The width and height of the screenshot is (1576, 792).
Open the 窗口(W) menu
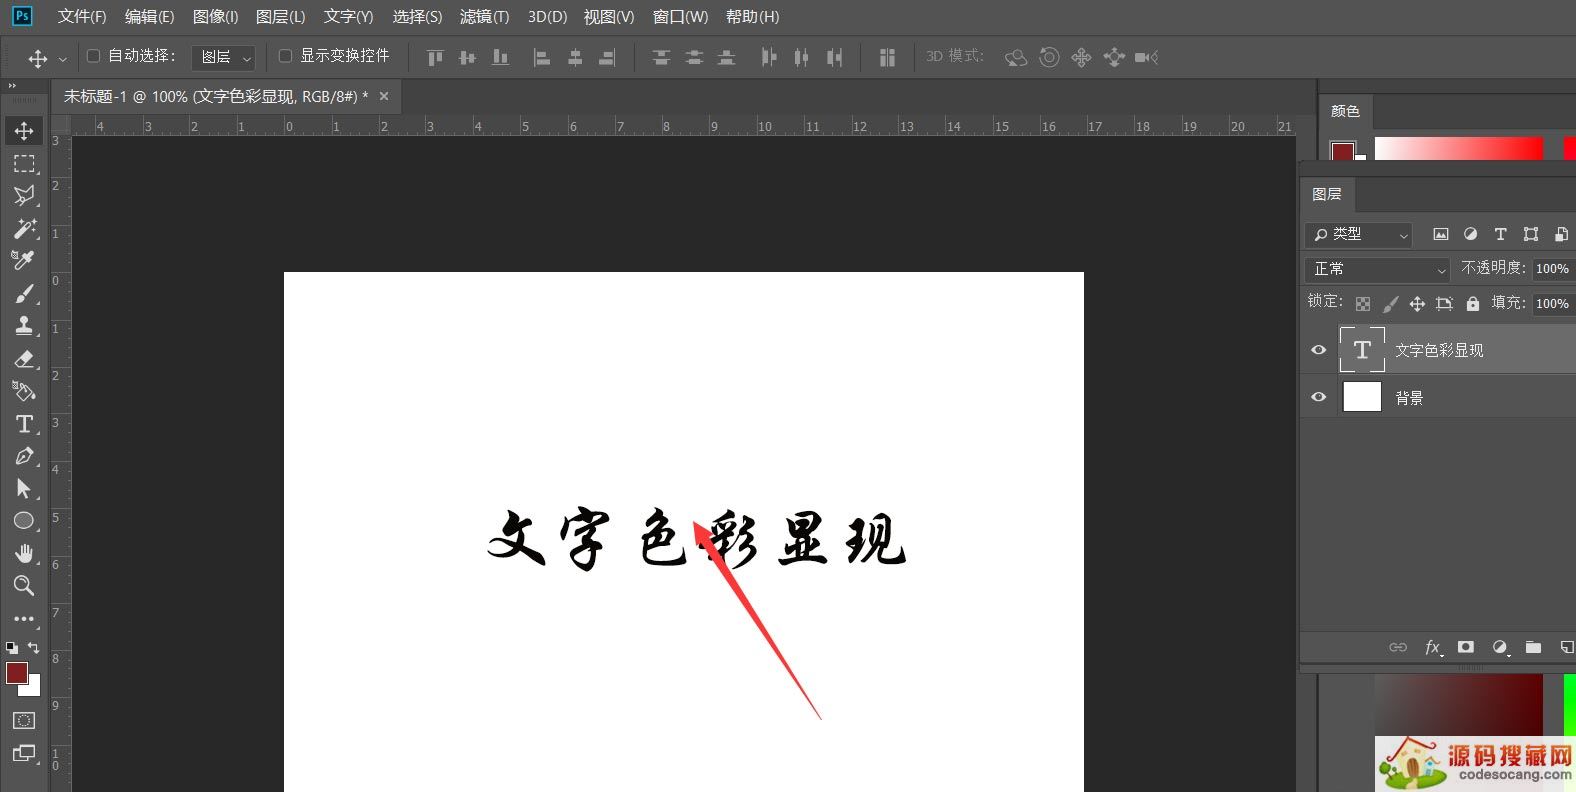pyautogui.click(x=680, y=17)
